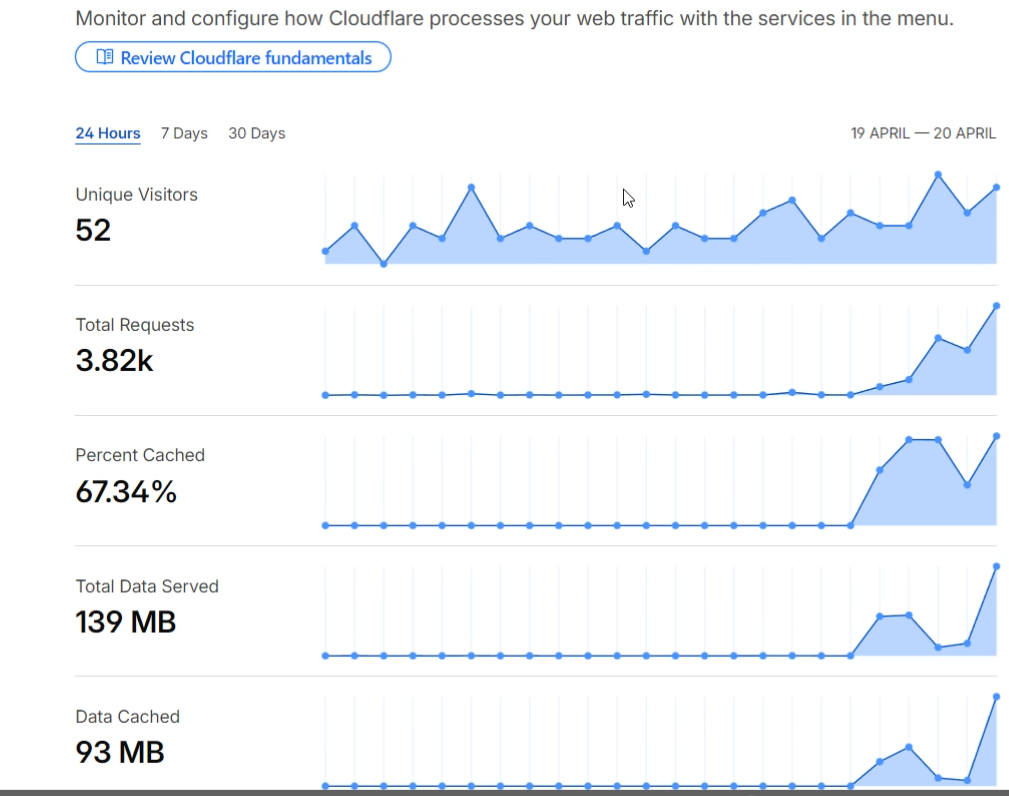This screenshot has width=1009, height=796.
Task: Select the 93 MB data cached value
Action: click(120, 752)
